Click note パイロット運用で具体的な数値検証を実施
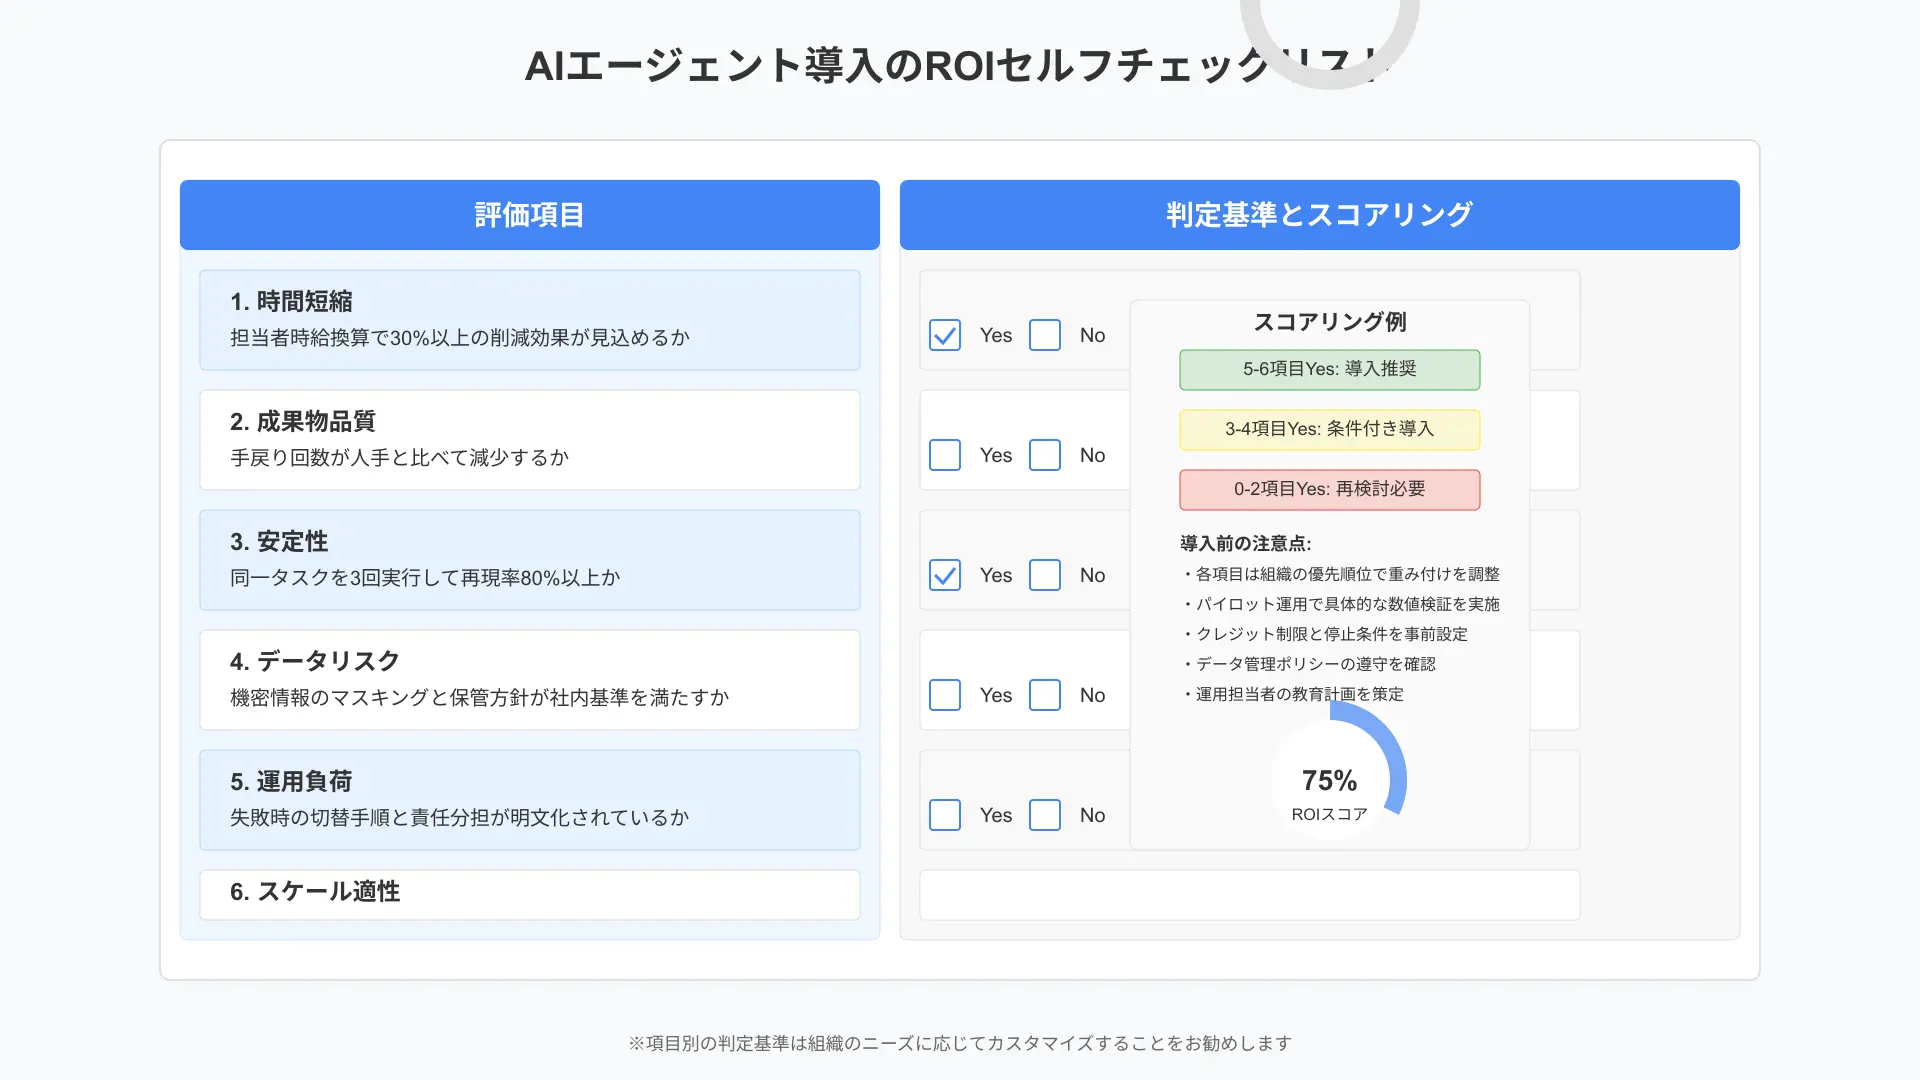1920x1080 pixels. (x=1340, y=604)
